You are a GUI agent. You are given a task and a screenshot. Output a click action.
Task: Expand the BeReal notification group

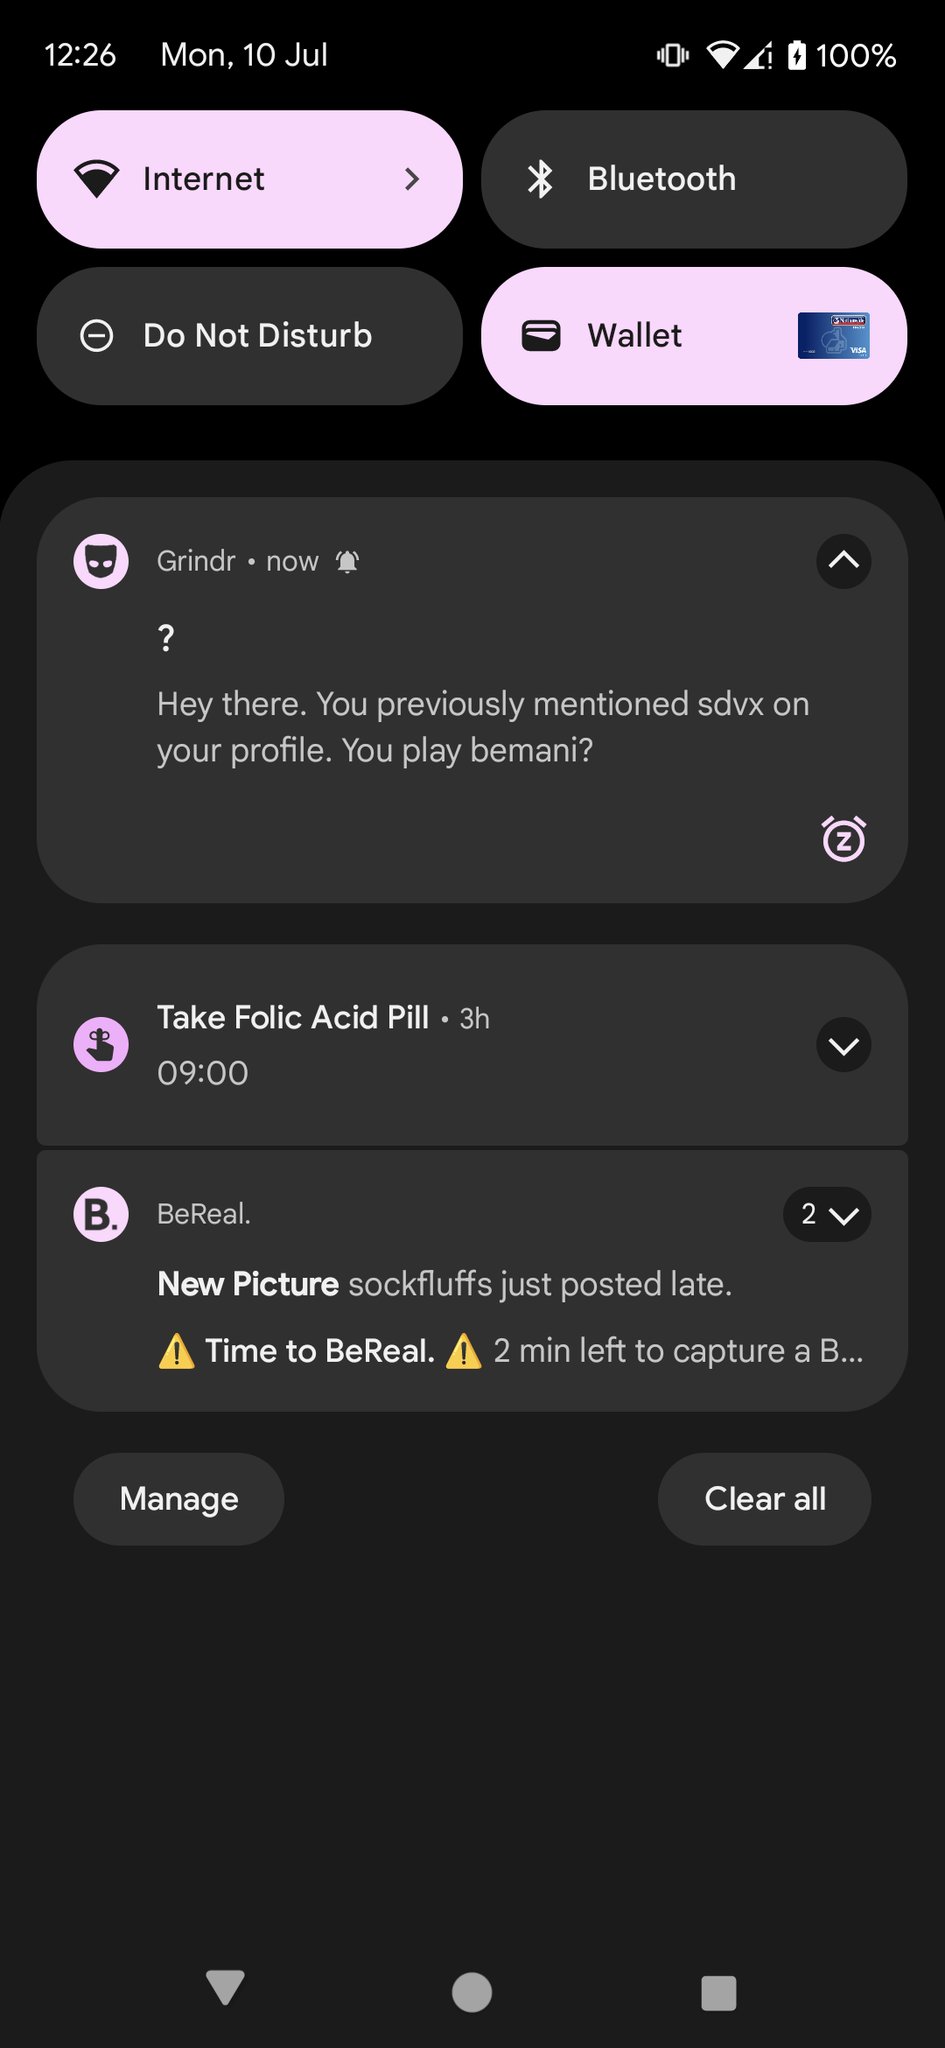tap(827, 1214)
